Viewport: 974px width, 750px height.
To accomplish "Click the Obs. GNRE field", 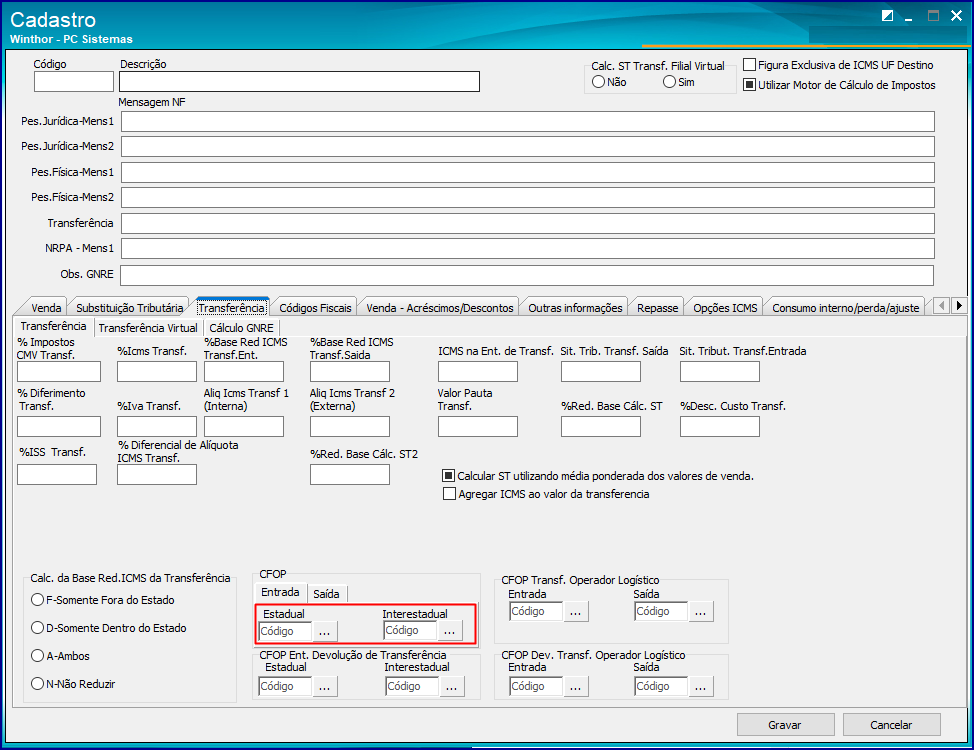I will click(x=527, y=275).
